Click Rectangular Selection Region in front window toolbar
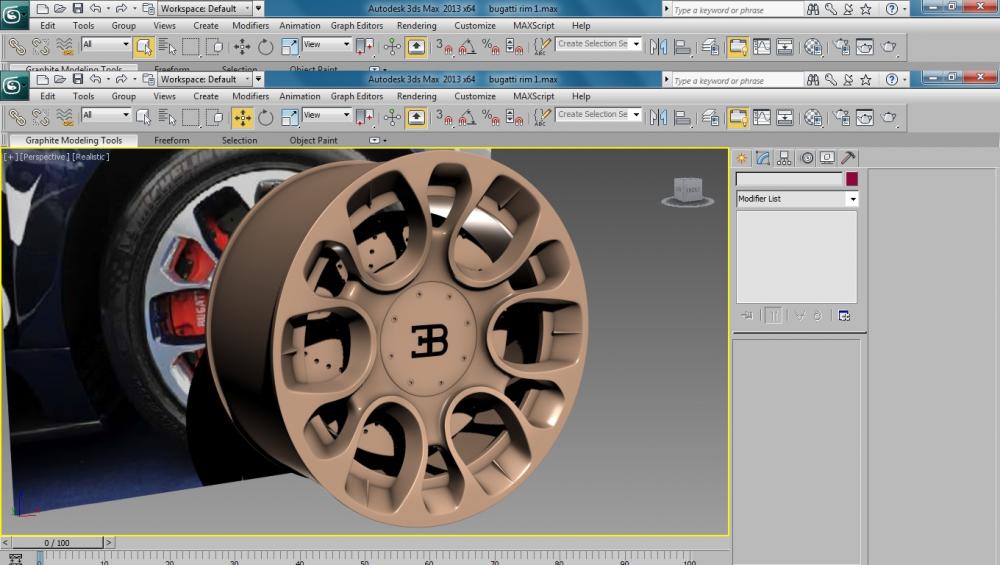Screen dimensions: 1000x565 [x=191, y=117]
